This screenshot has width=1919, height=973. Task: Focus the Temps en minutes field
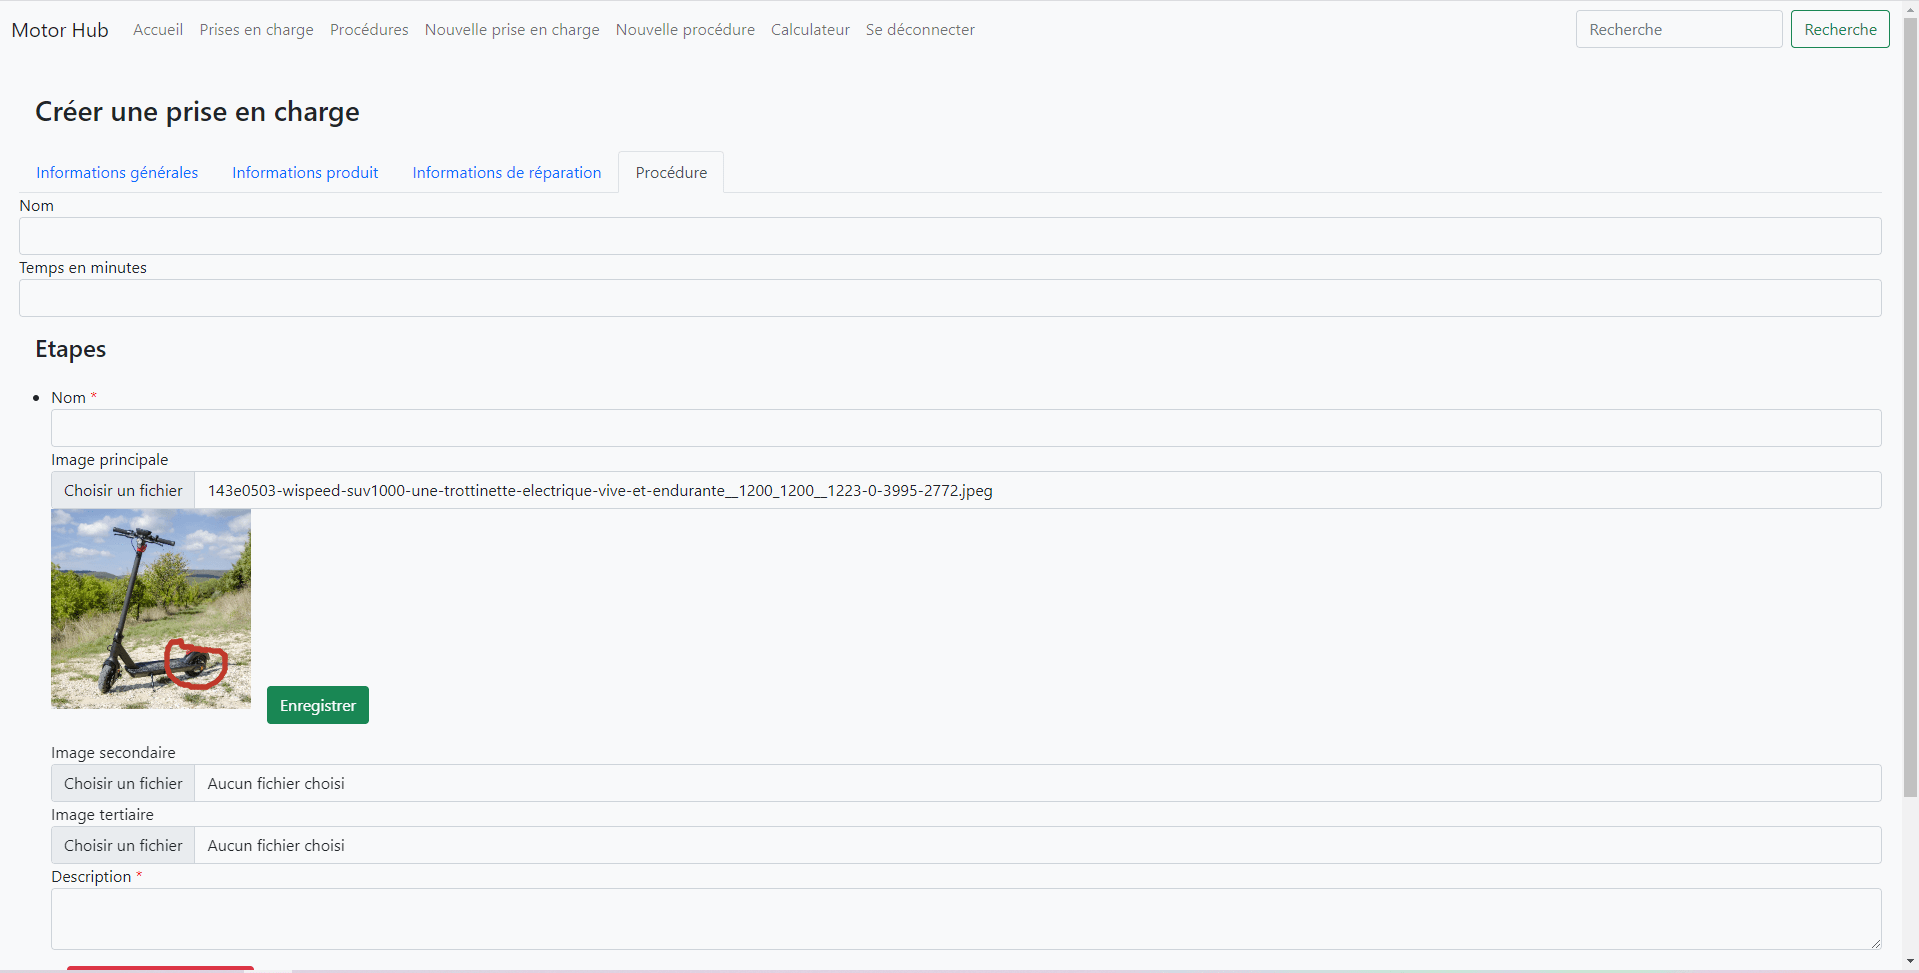950,298
